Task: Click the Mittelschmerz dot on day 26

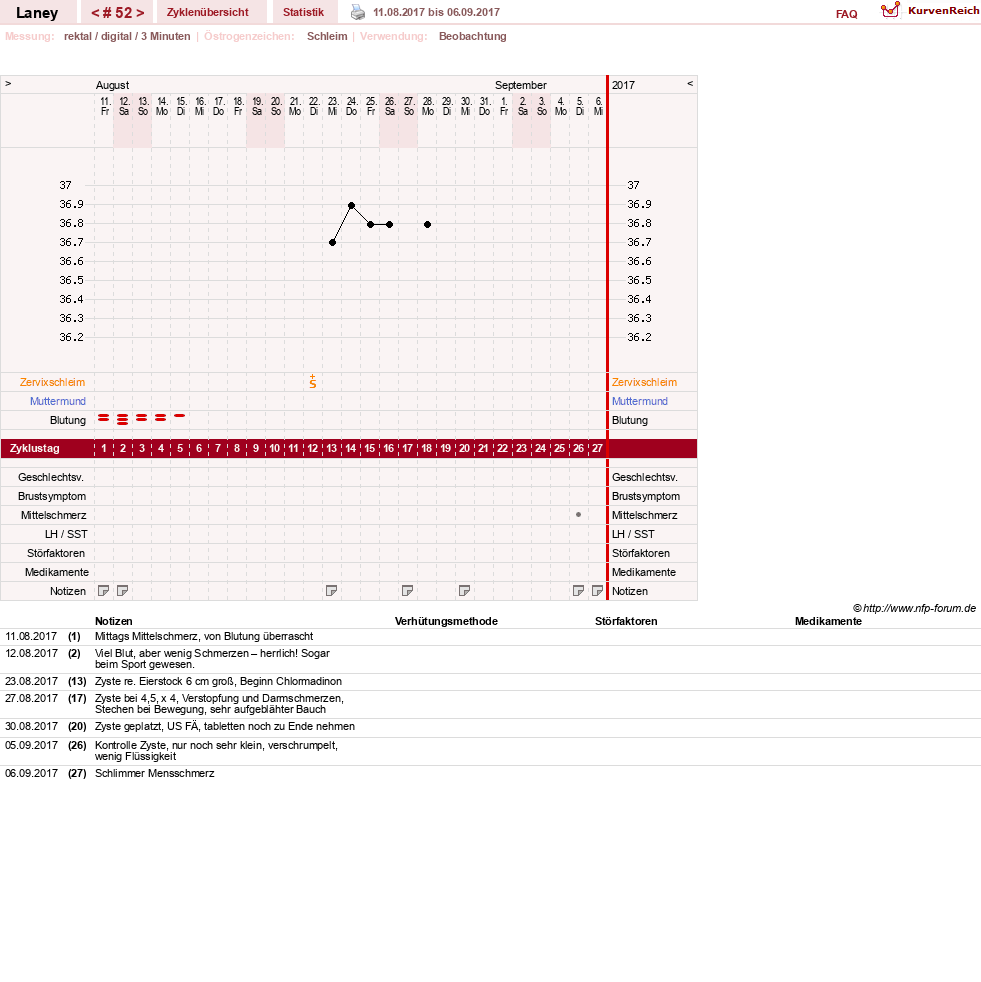Action: (x=578, y=515)
